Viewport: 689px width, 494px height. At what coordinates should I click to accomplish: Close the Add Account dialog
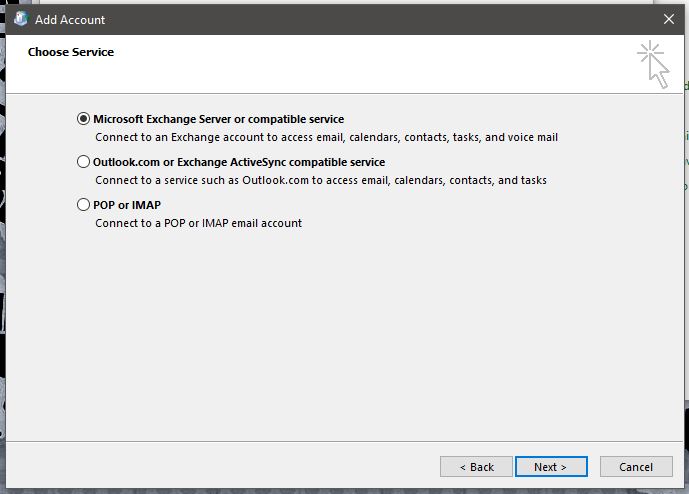[668, 19]
